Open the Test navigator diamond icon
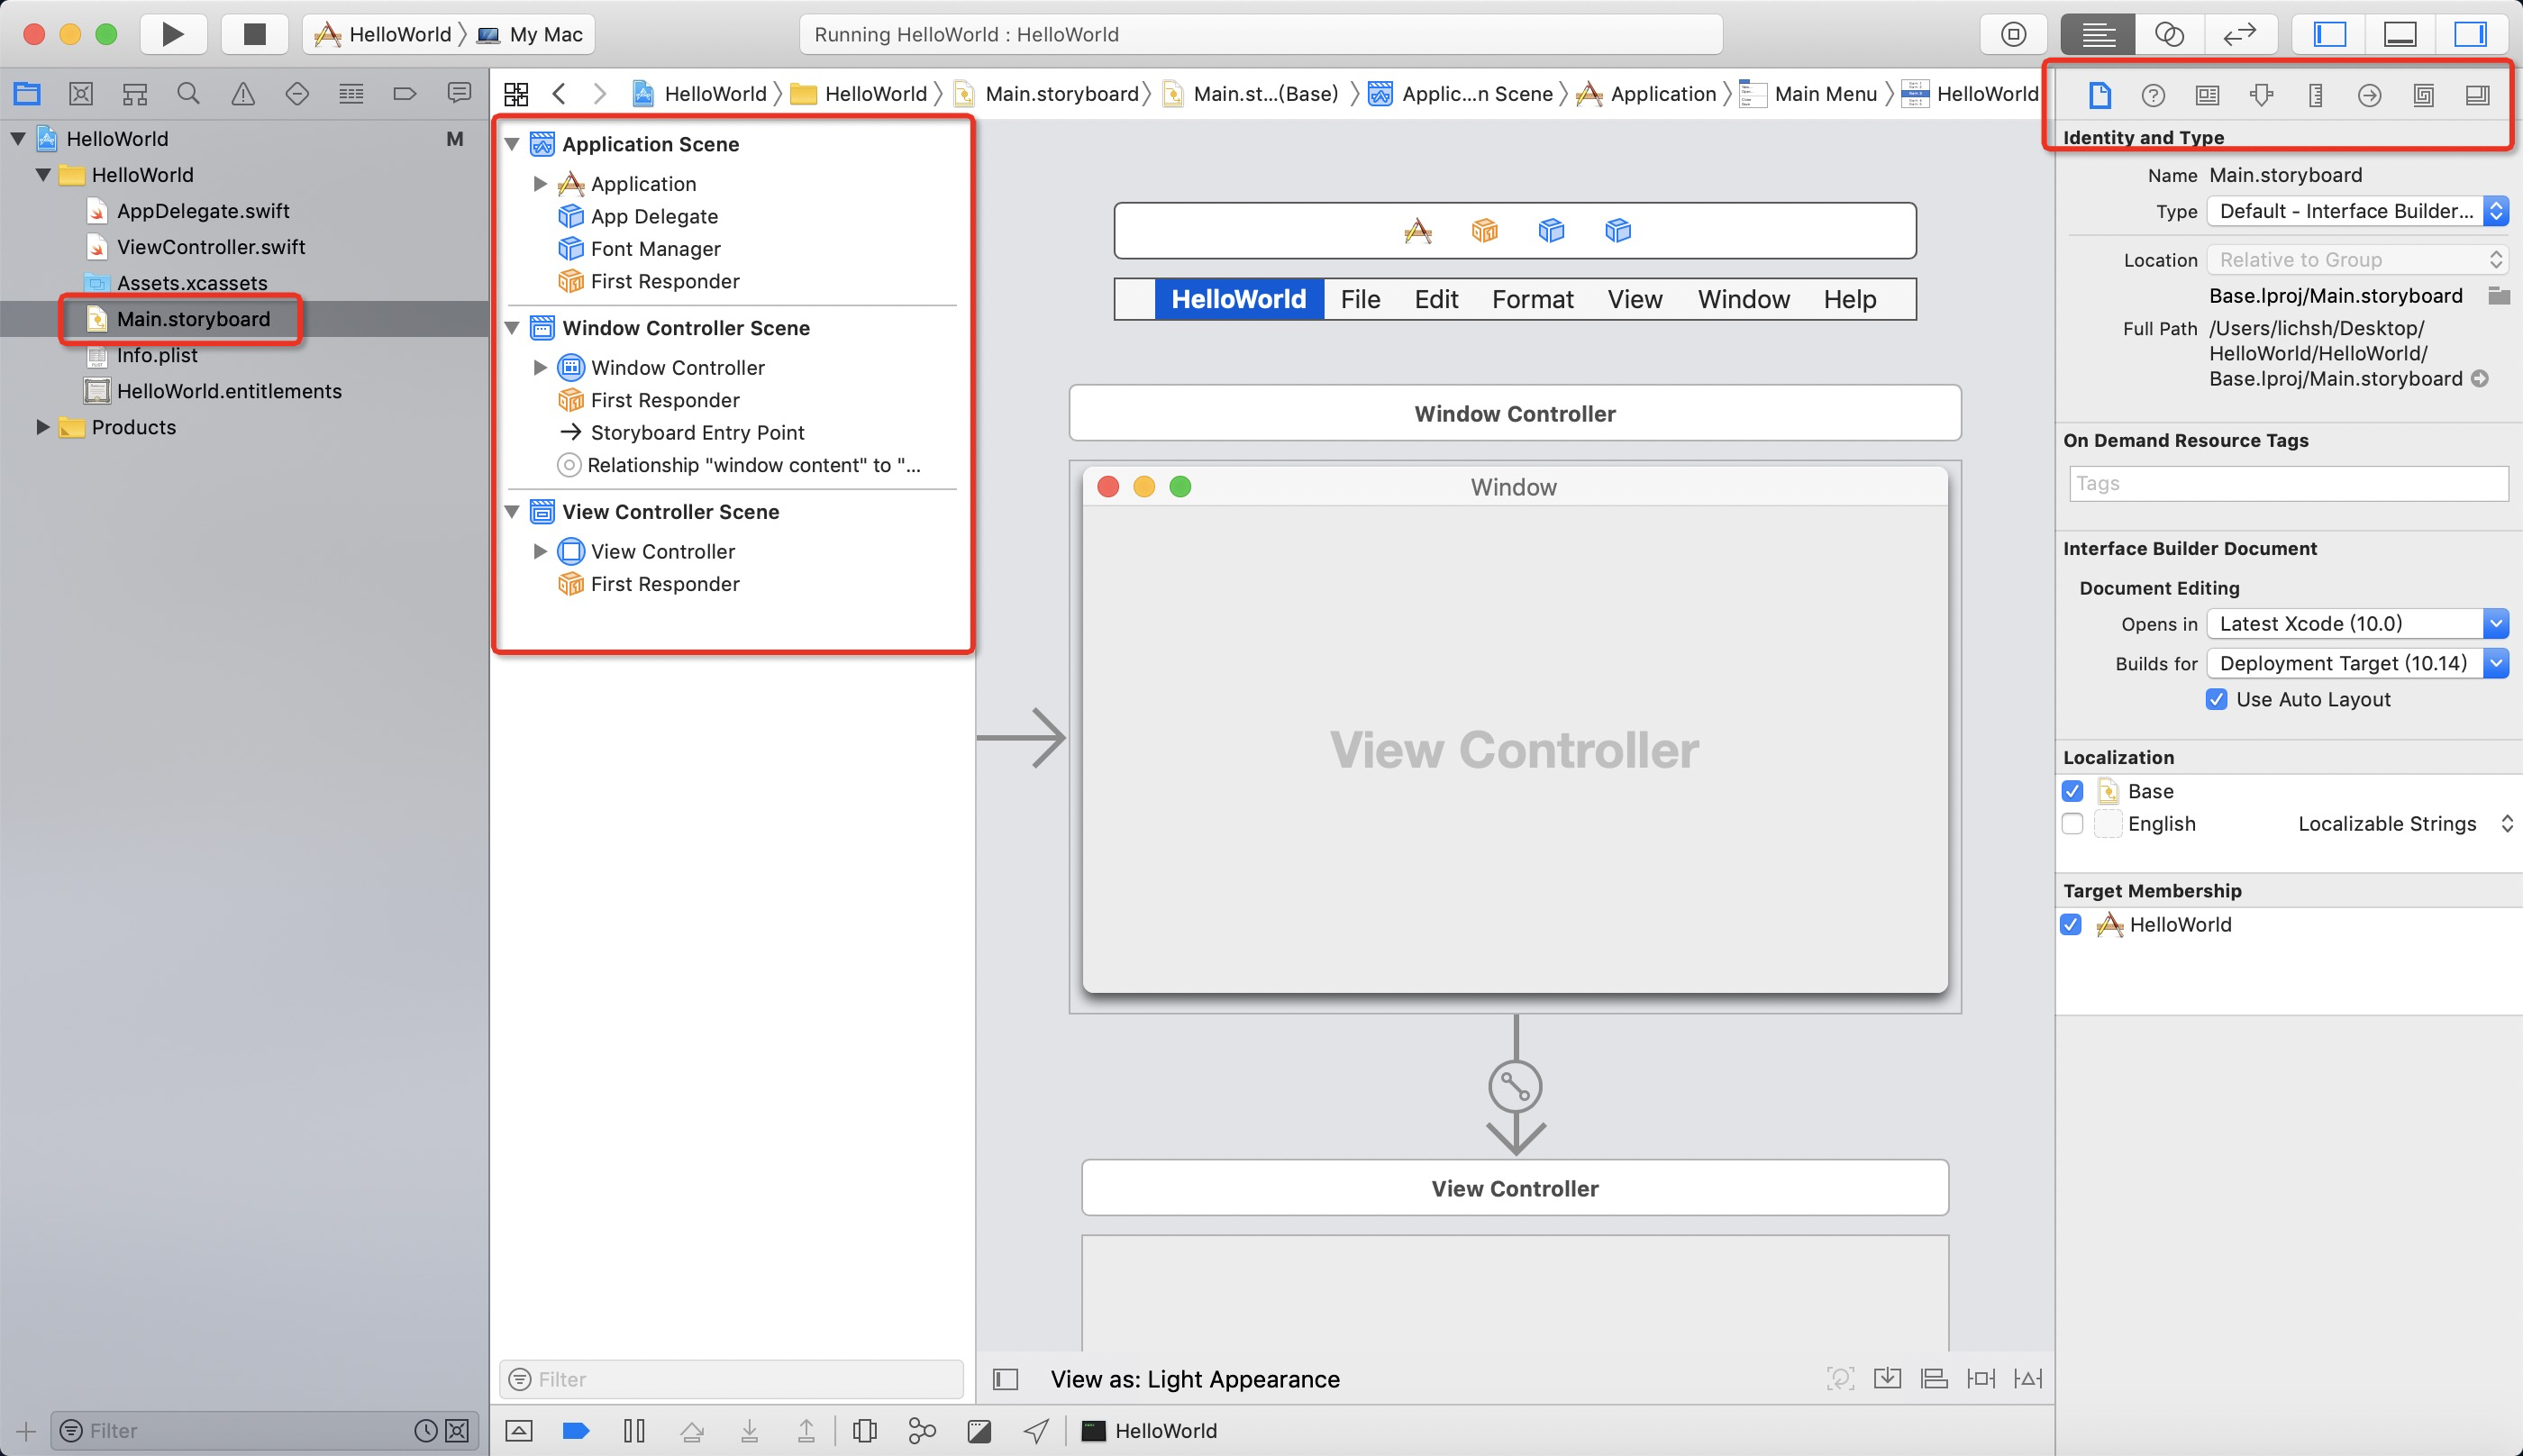2523x1456 pixels. pos(297,94)
